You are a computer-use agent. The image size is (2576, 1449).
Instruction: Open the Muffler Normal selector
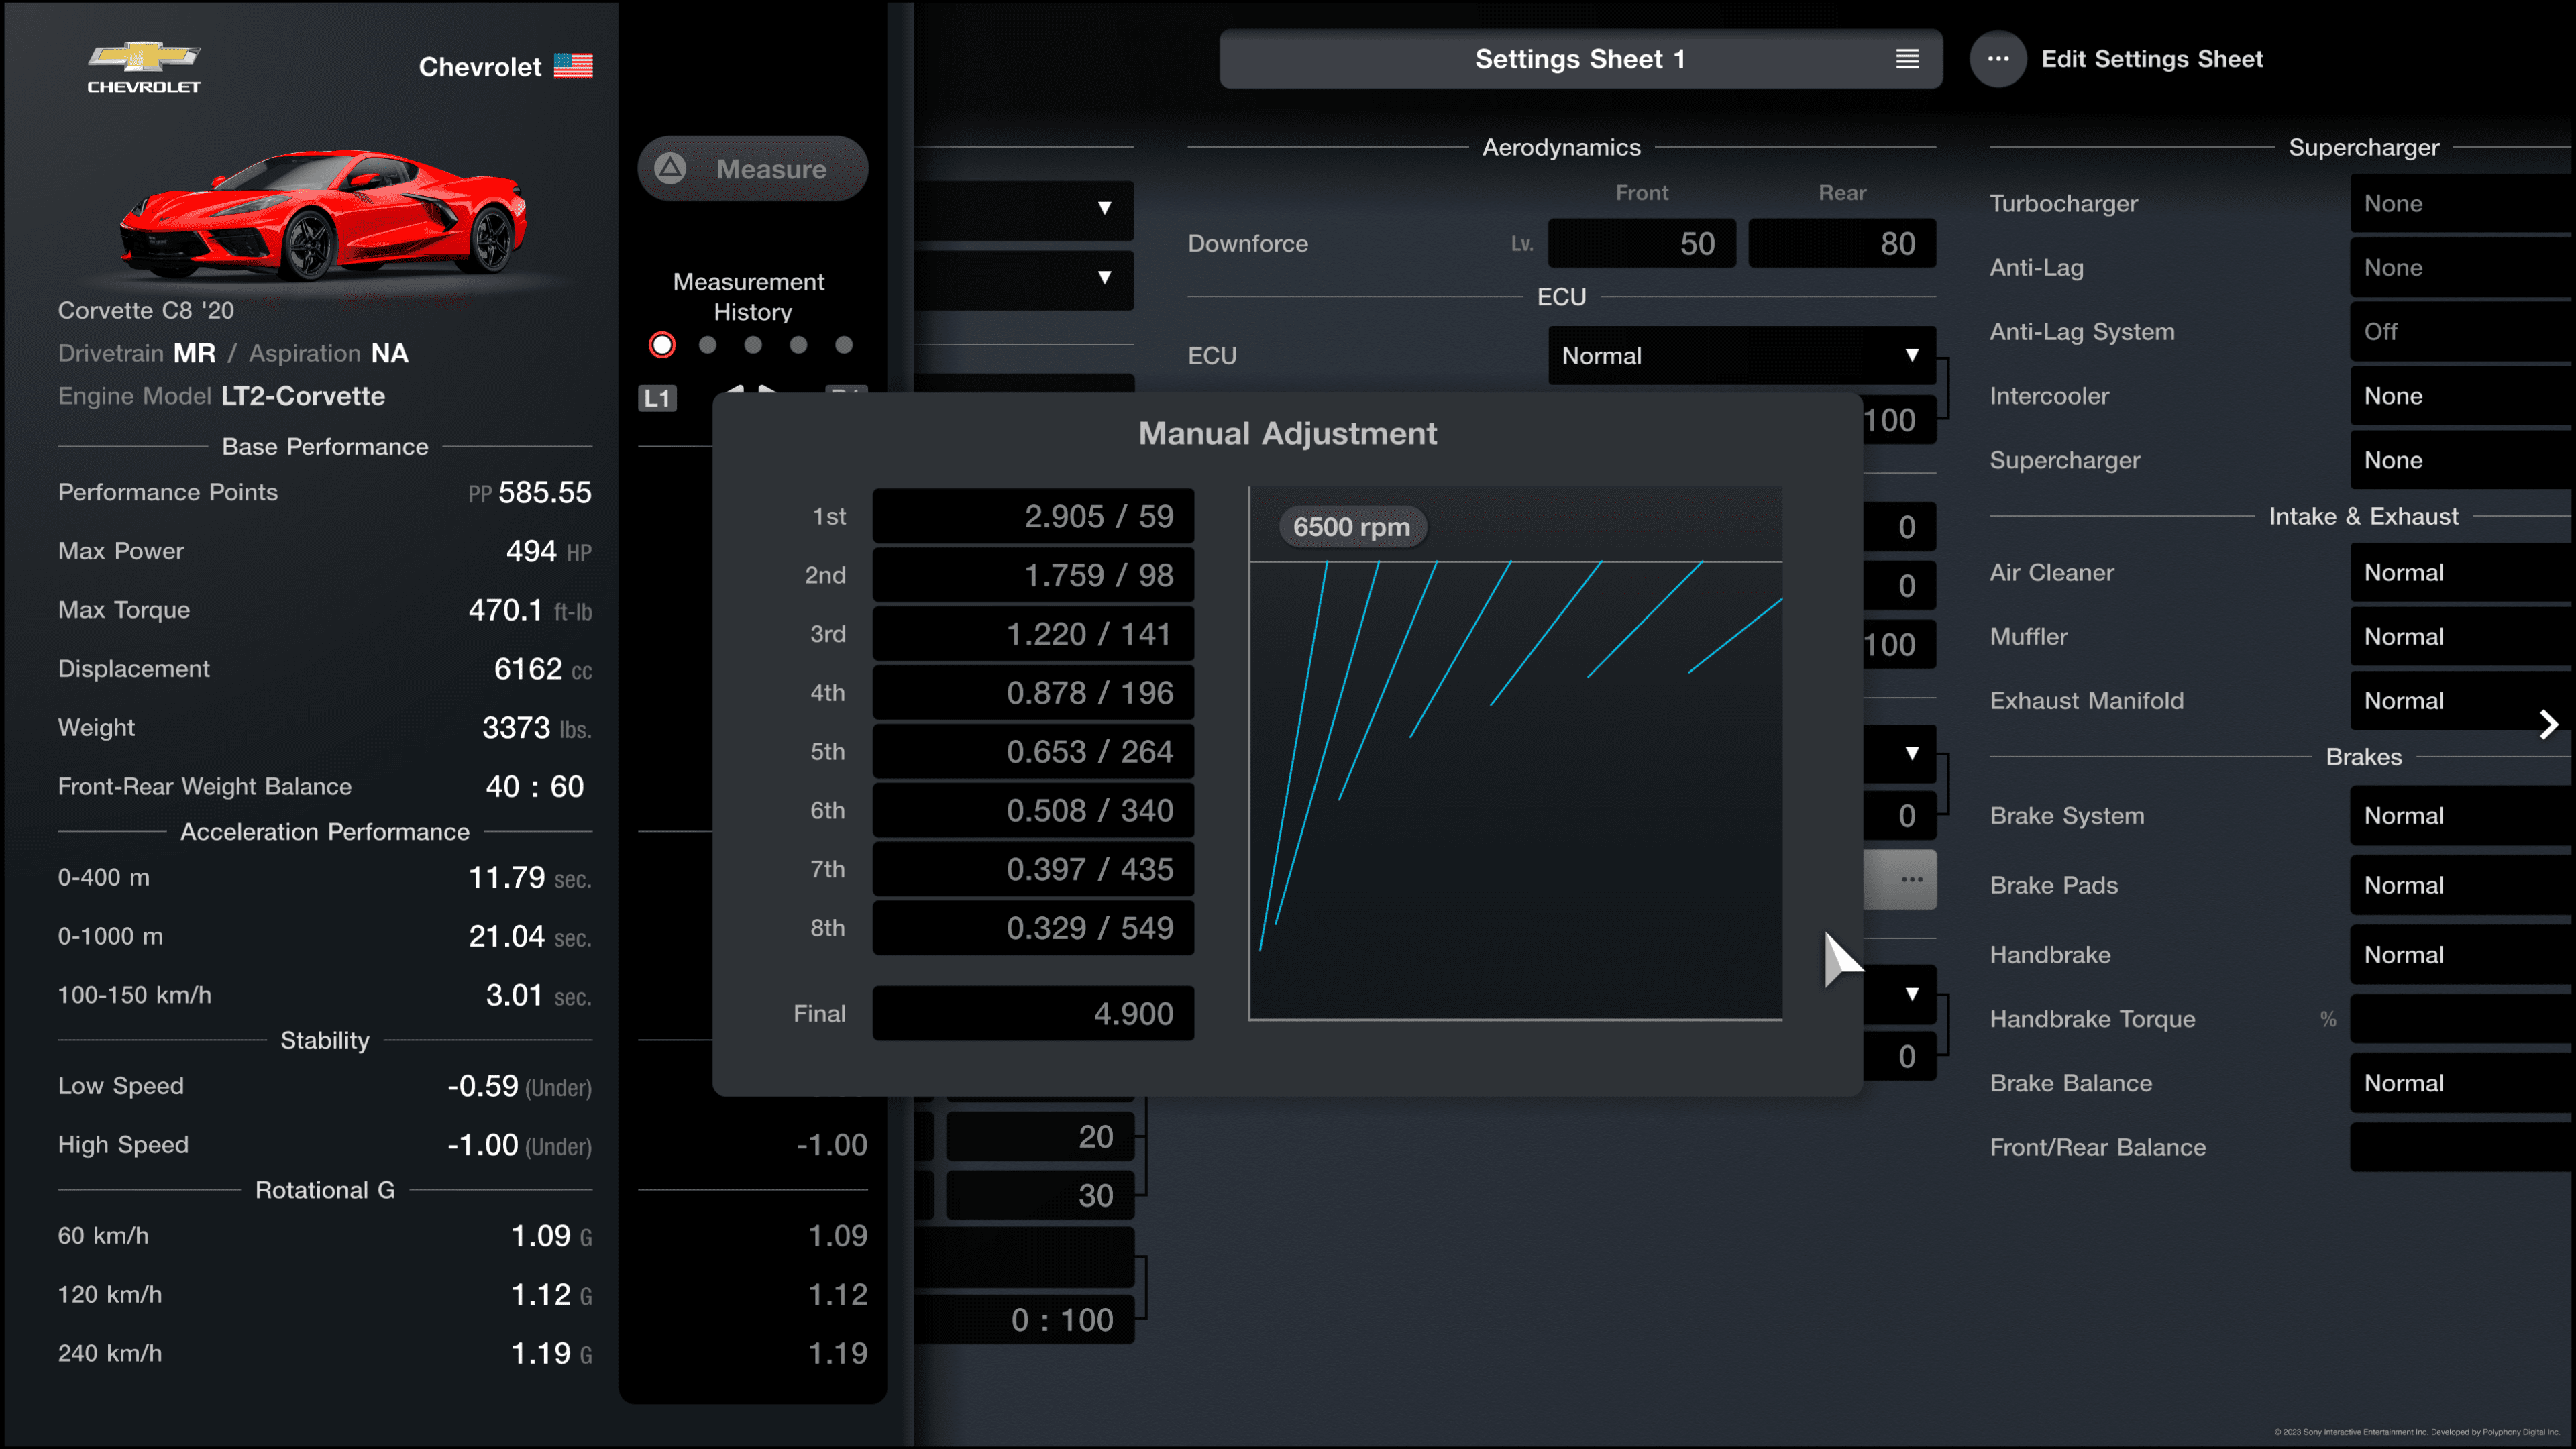coord(2462,636)
